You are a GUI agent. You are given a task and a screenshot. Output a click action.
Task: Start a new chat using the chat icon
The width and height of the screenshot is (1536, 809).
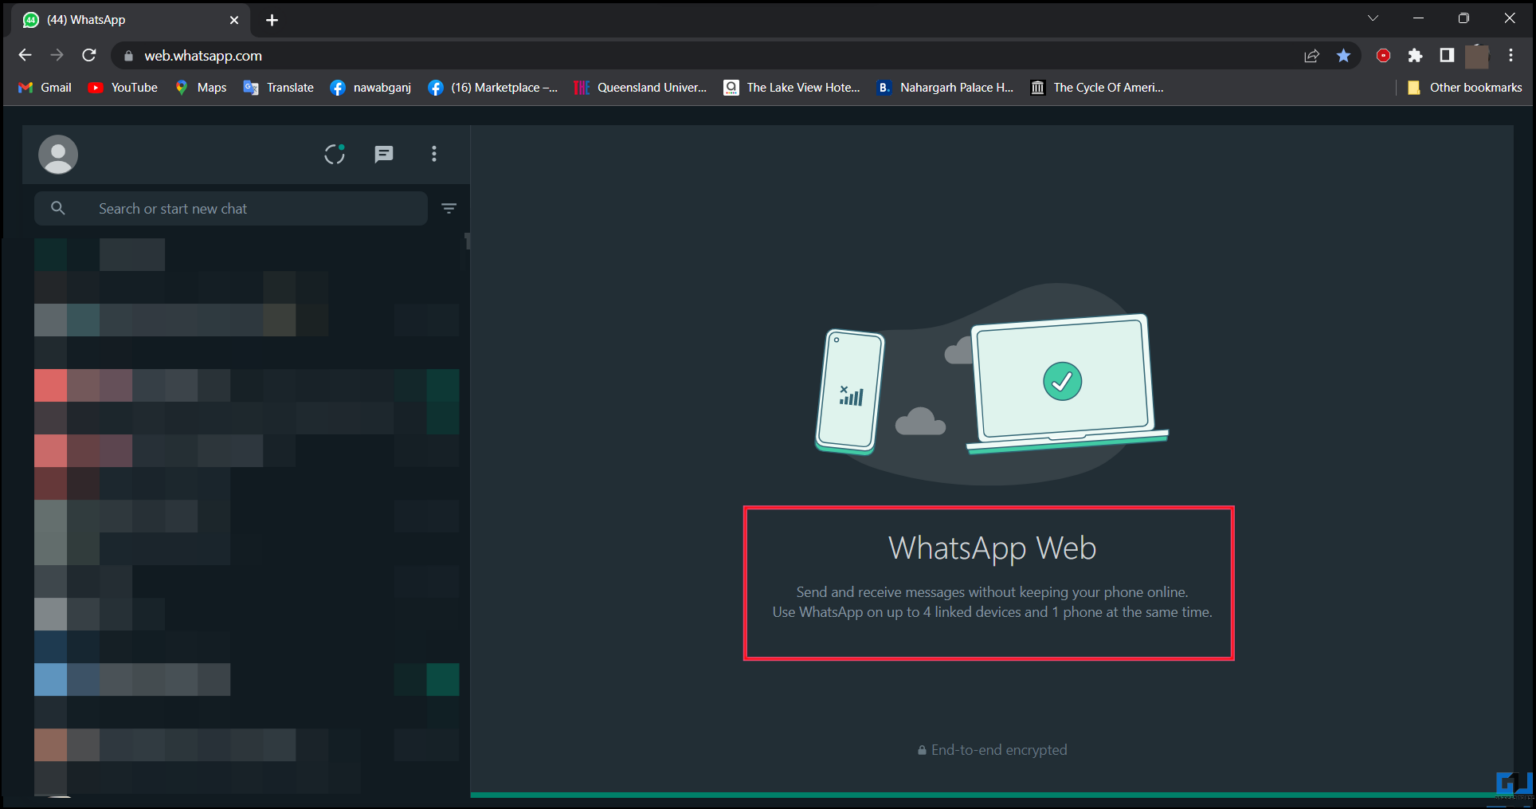click(x=383, y=154)
